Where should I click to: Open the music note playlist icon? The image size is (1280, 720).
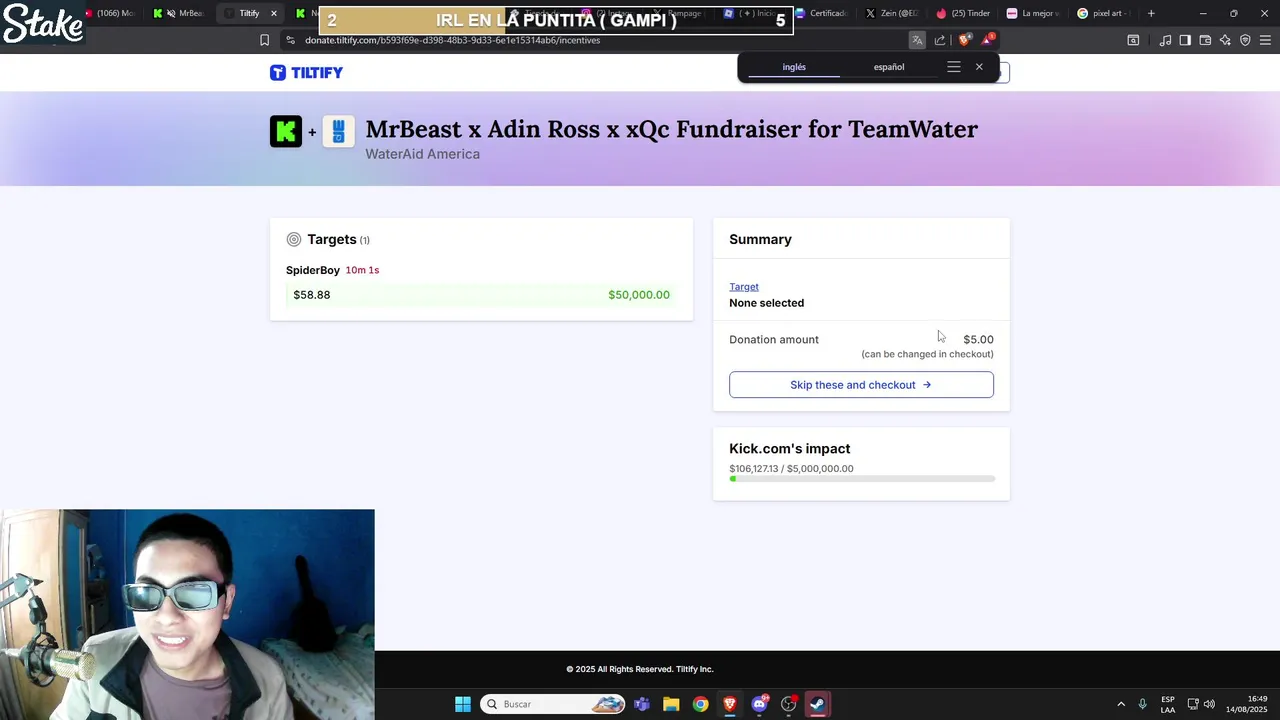coord(1165,40)
